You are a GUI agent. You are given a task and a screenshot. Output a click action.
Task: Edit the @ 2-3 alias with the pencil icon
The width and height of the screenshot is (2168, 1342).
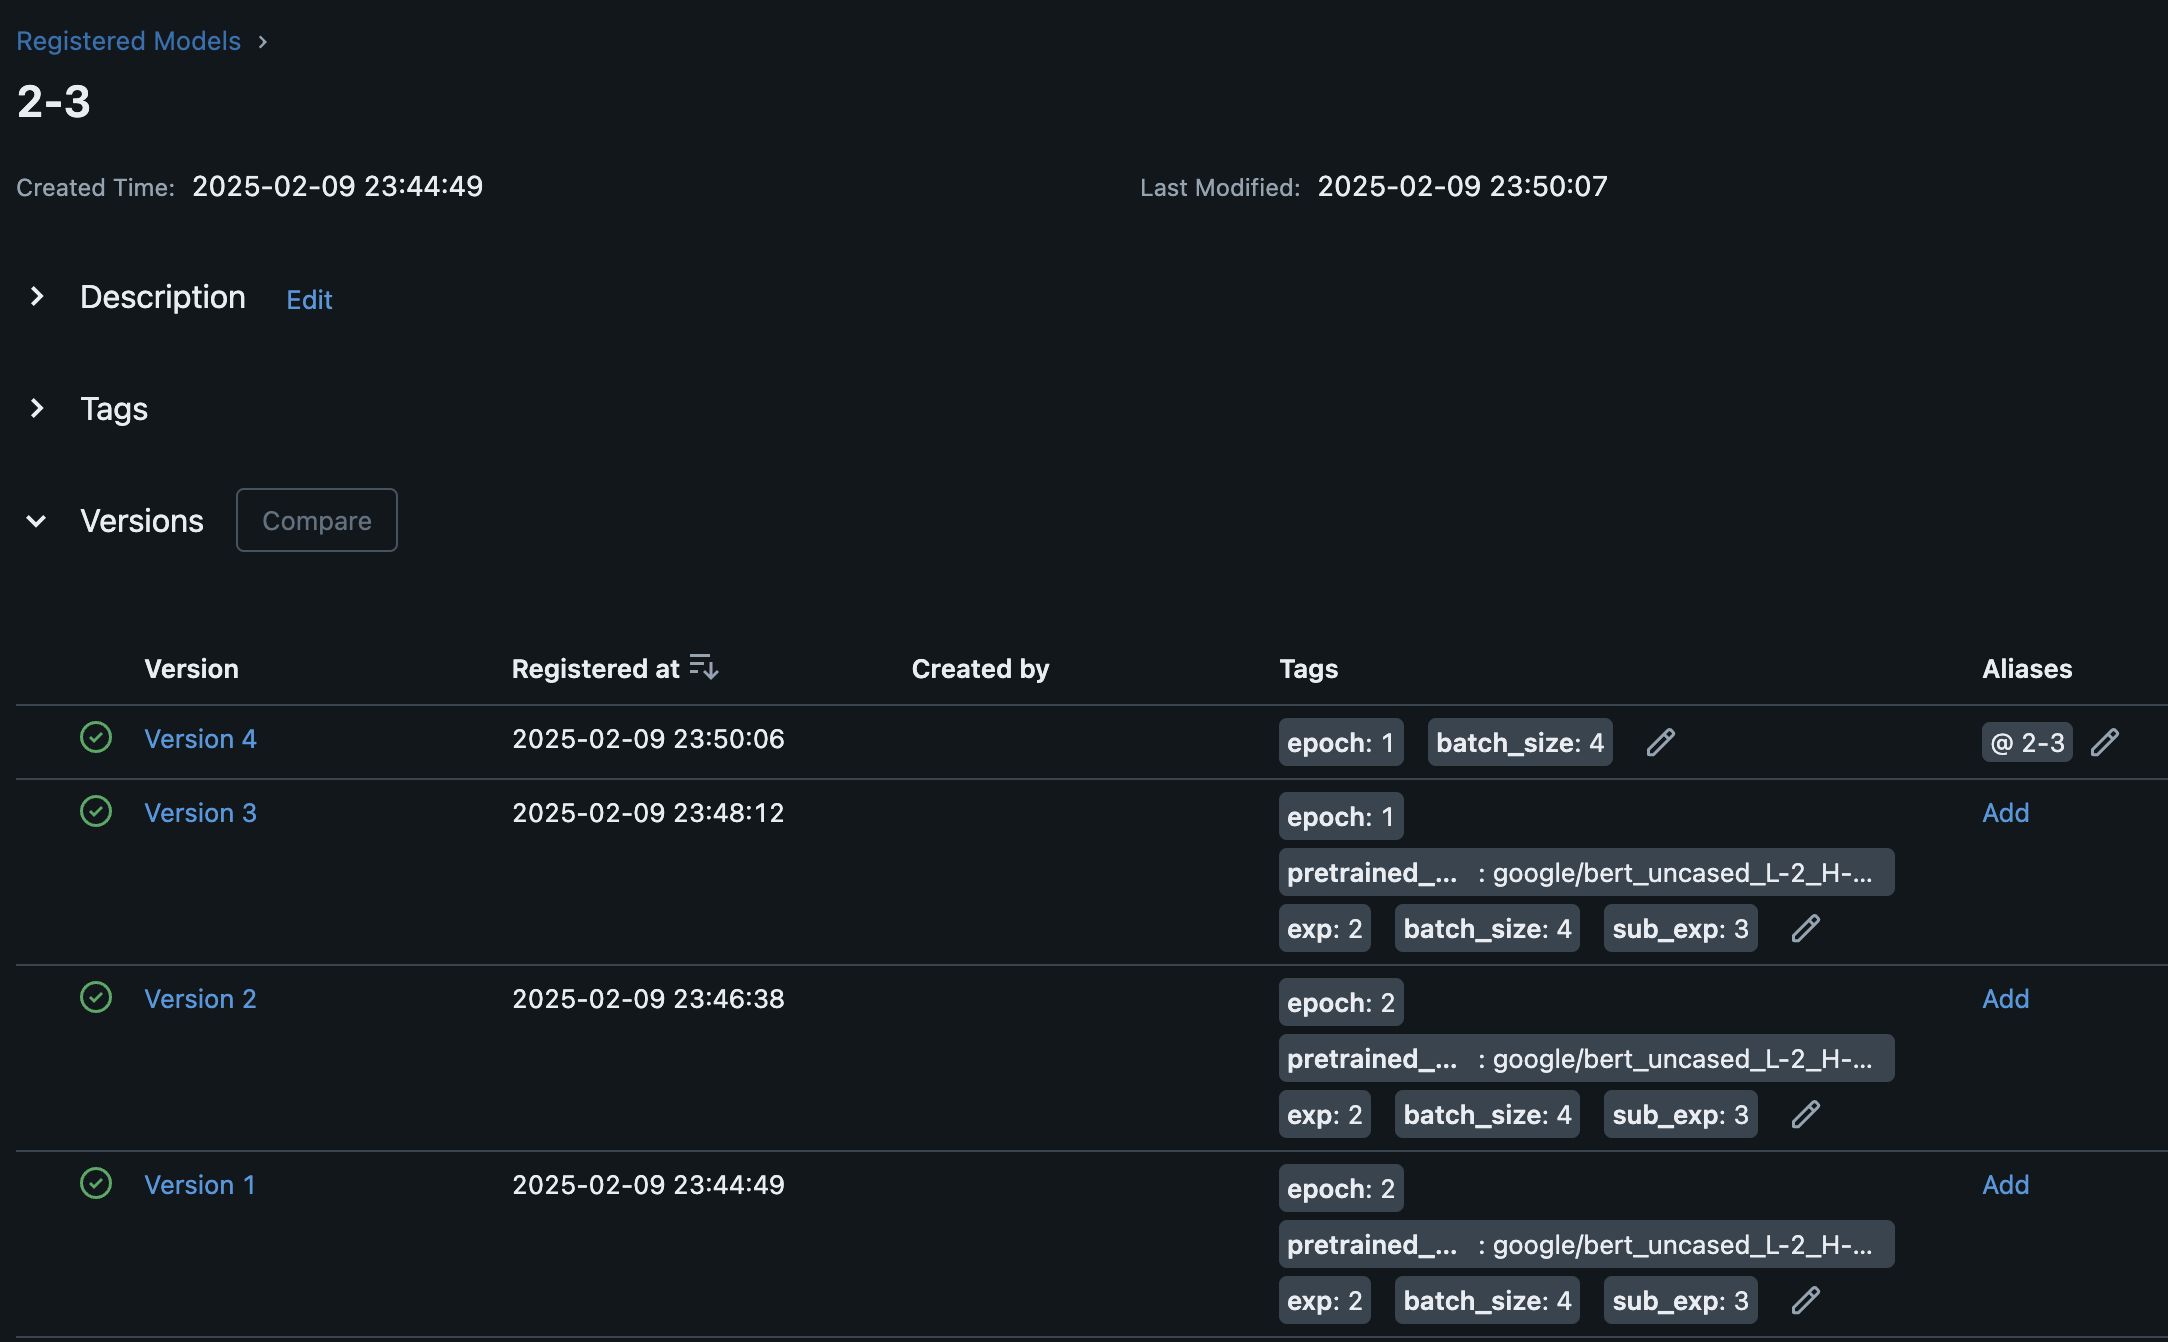(2104, 742)
